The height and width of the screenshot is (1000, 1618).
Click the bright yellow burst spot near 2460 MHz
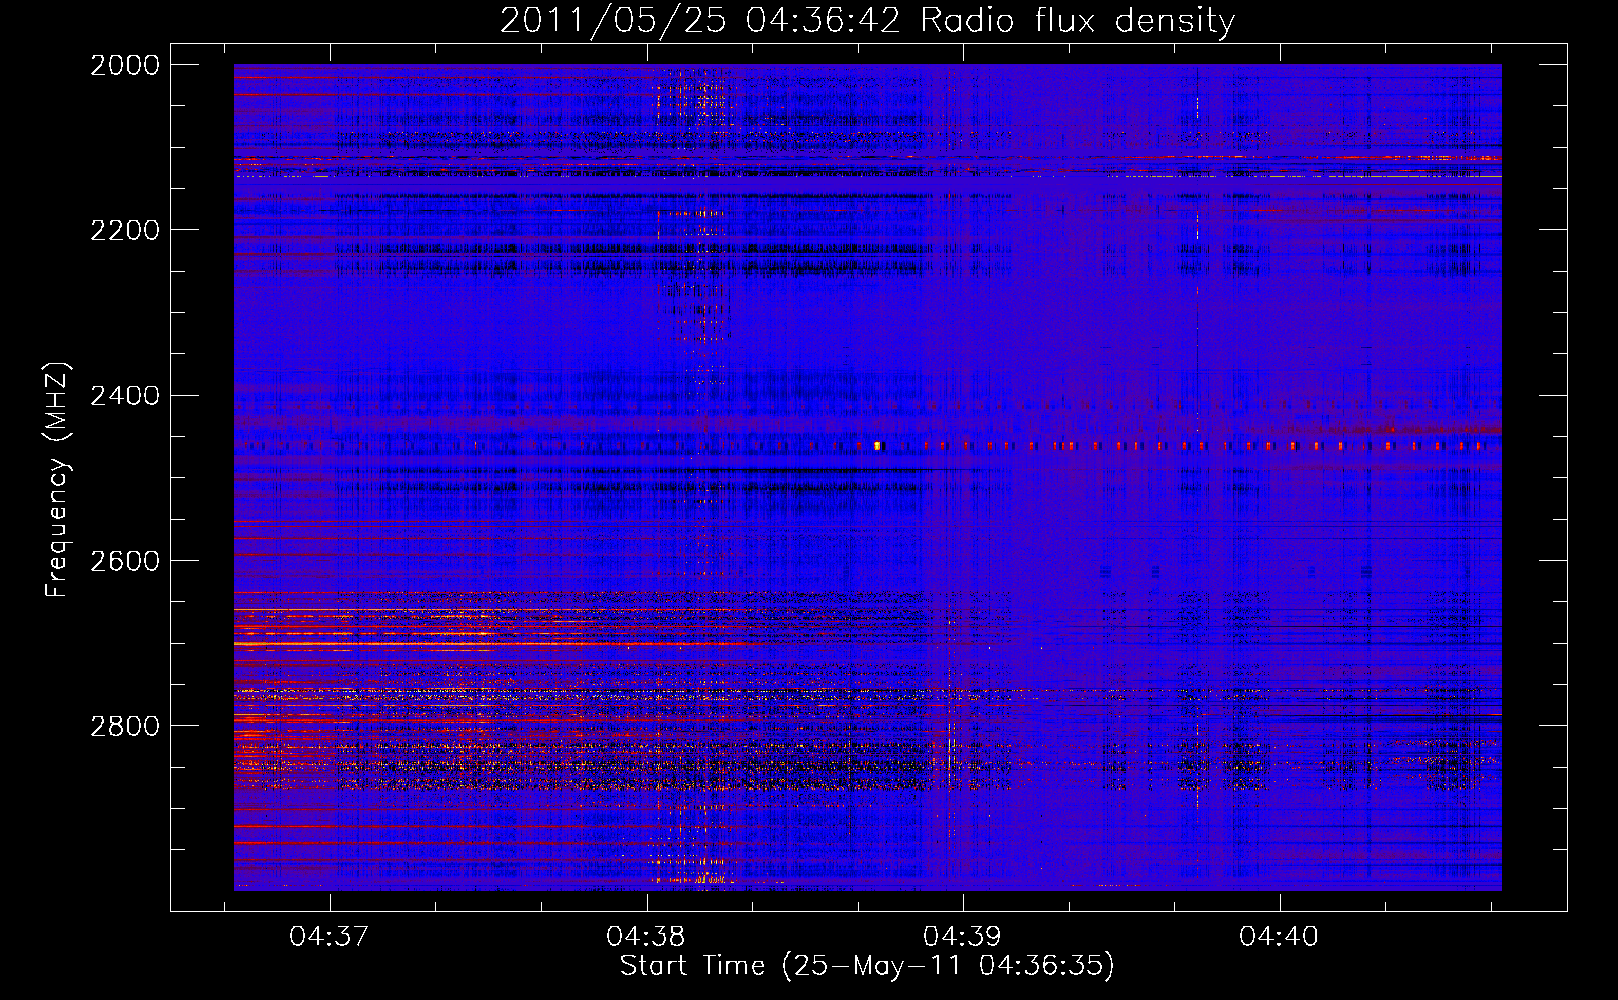tap(877, 446)
